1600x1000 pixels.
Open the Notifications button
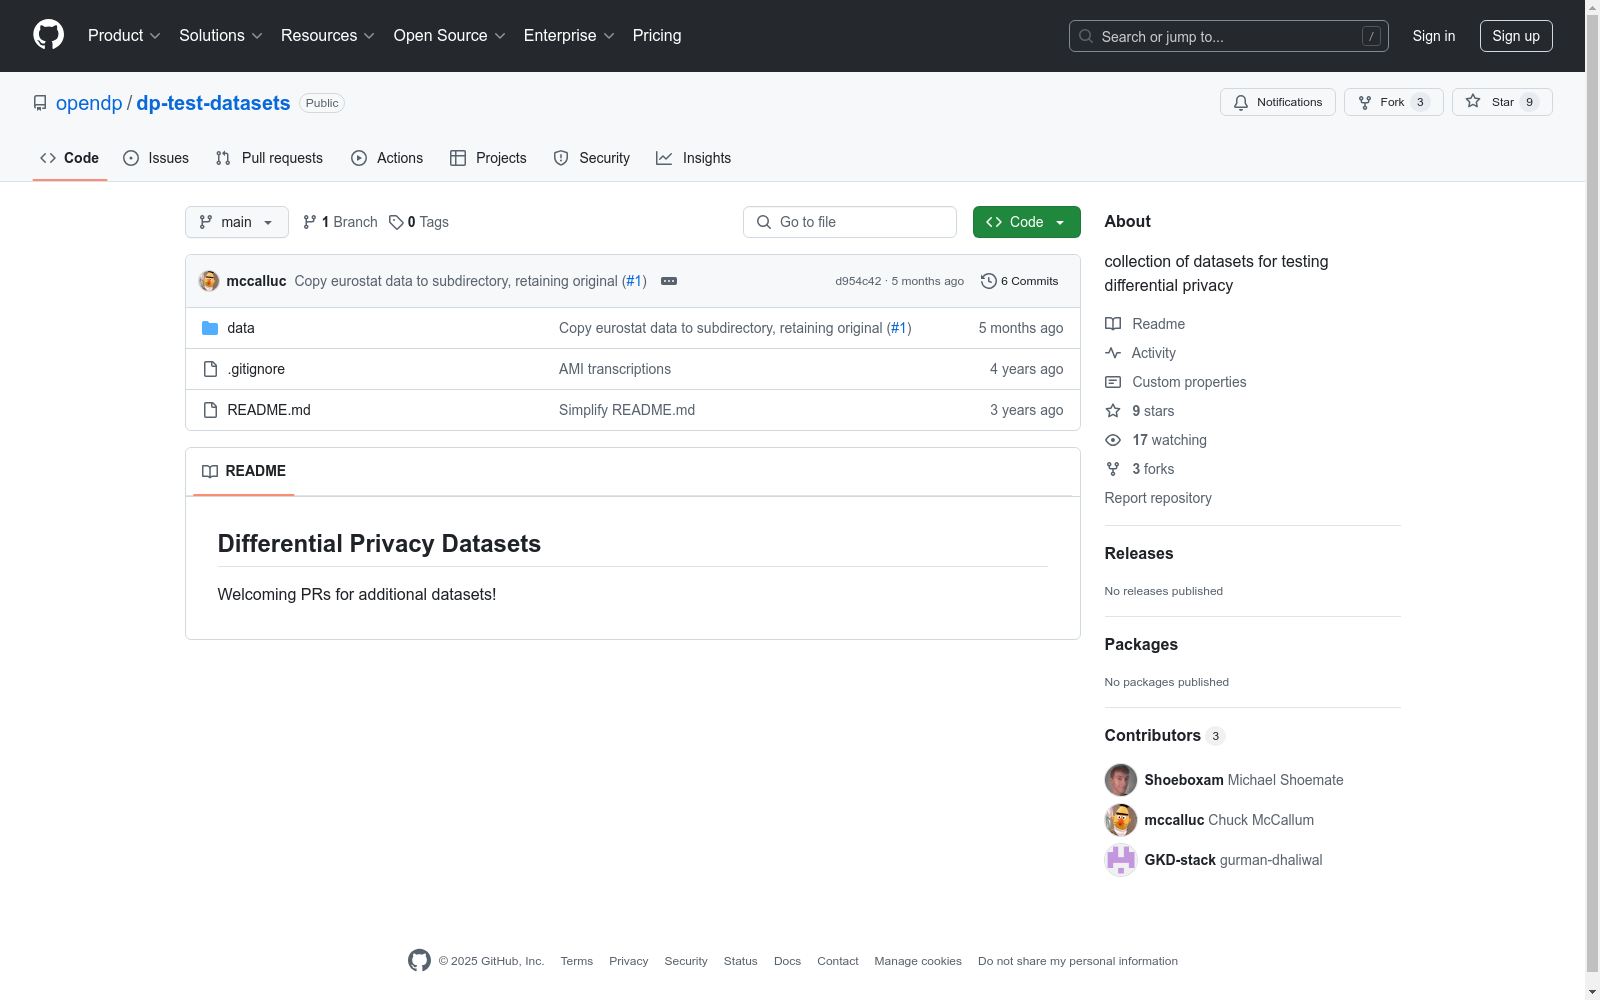point(1277,102)
